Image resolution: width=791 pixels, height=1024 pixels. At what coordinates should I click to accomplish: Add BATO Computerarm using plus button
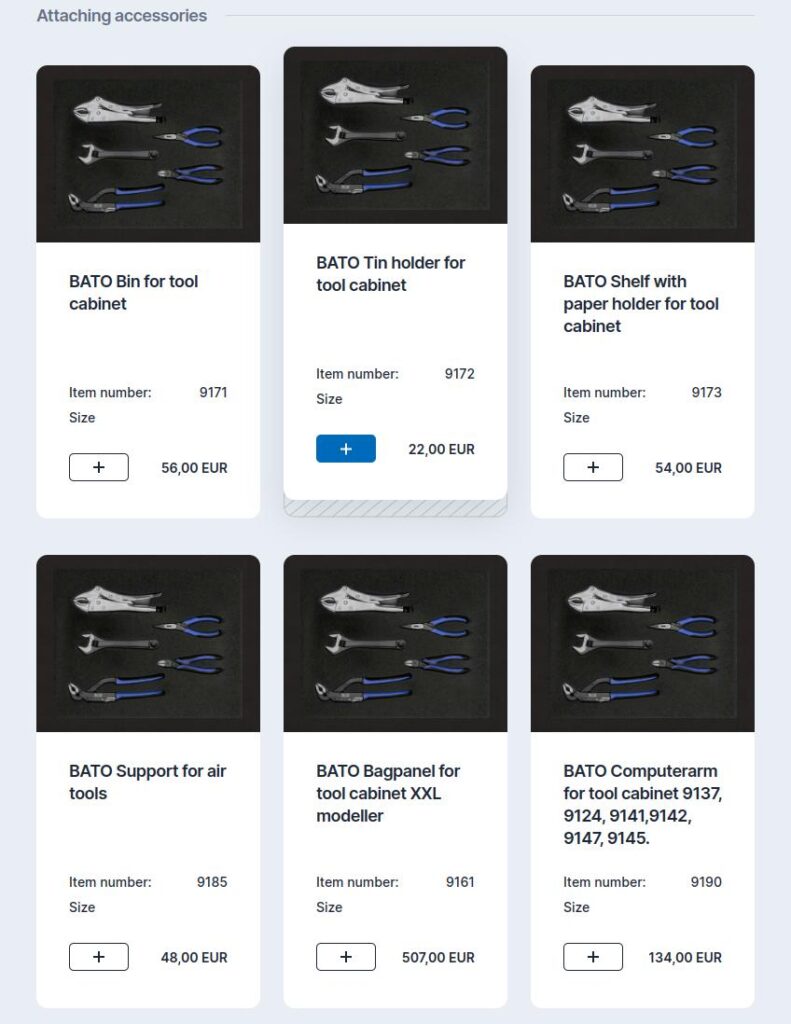coord(593,957)
